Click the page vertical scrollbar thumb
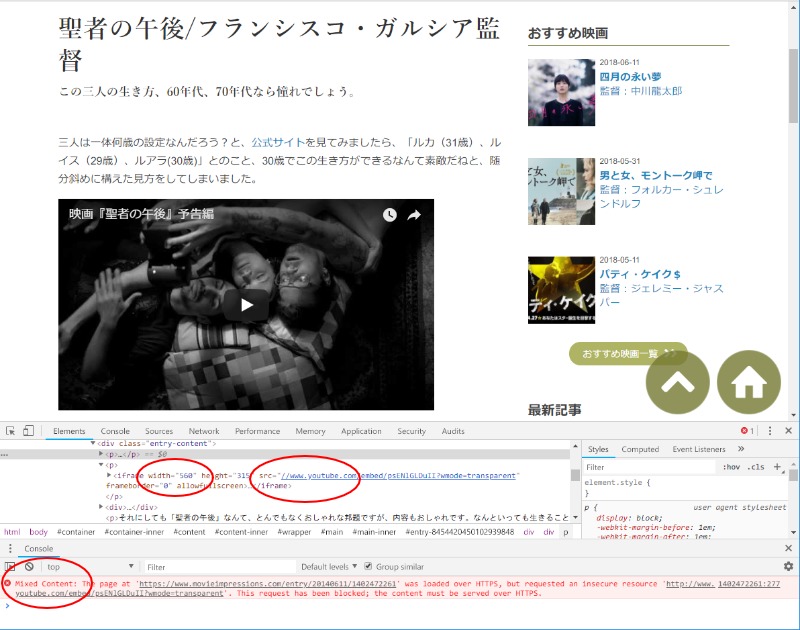800x630 pixels. pos(792,86)
